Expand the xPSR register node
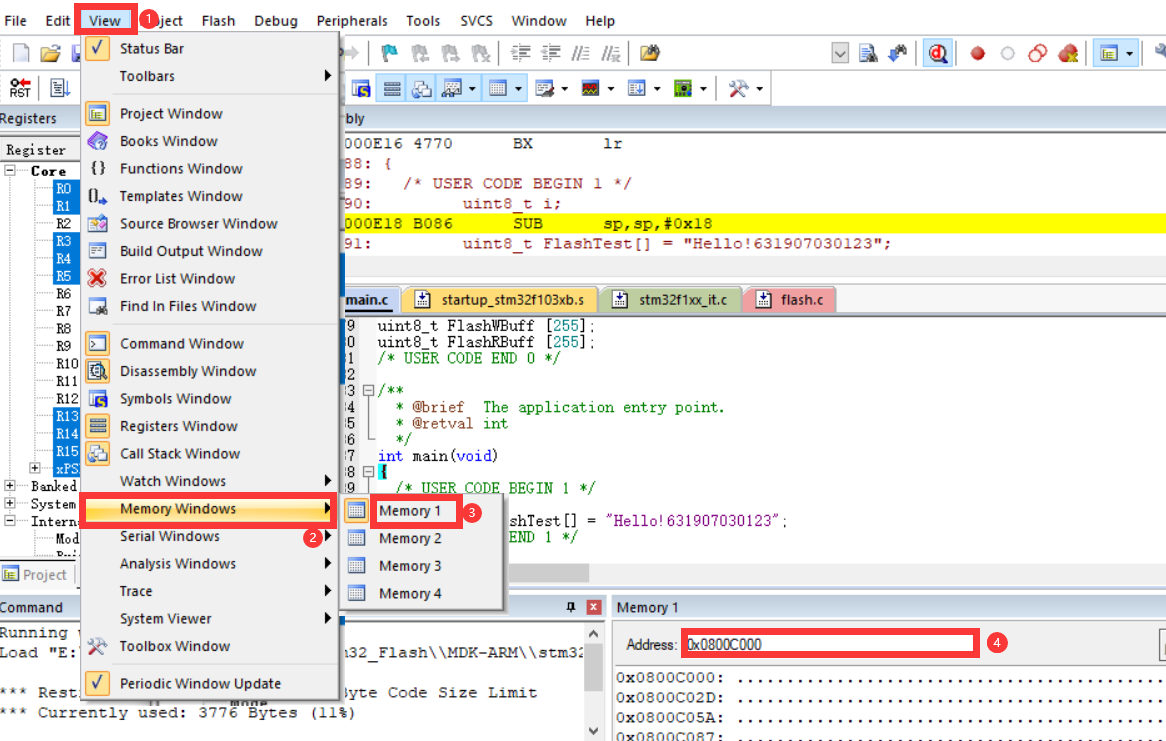 click(35, 468)
